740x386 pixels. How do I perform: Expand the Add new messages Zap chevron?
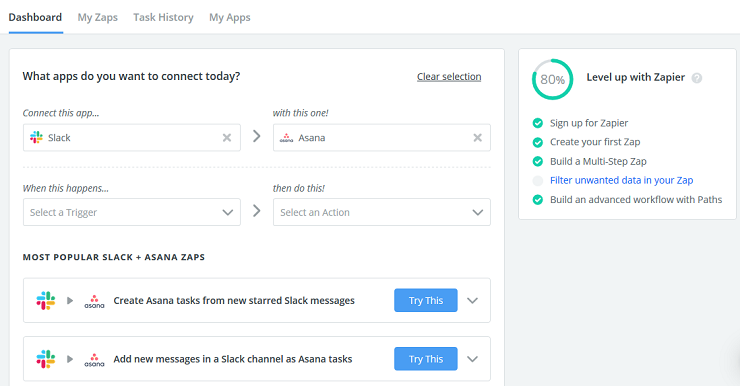[472, 359]
